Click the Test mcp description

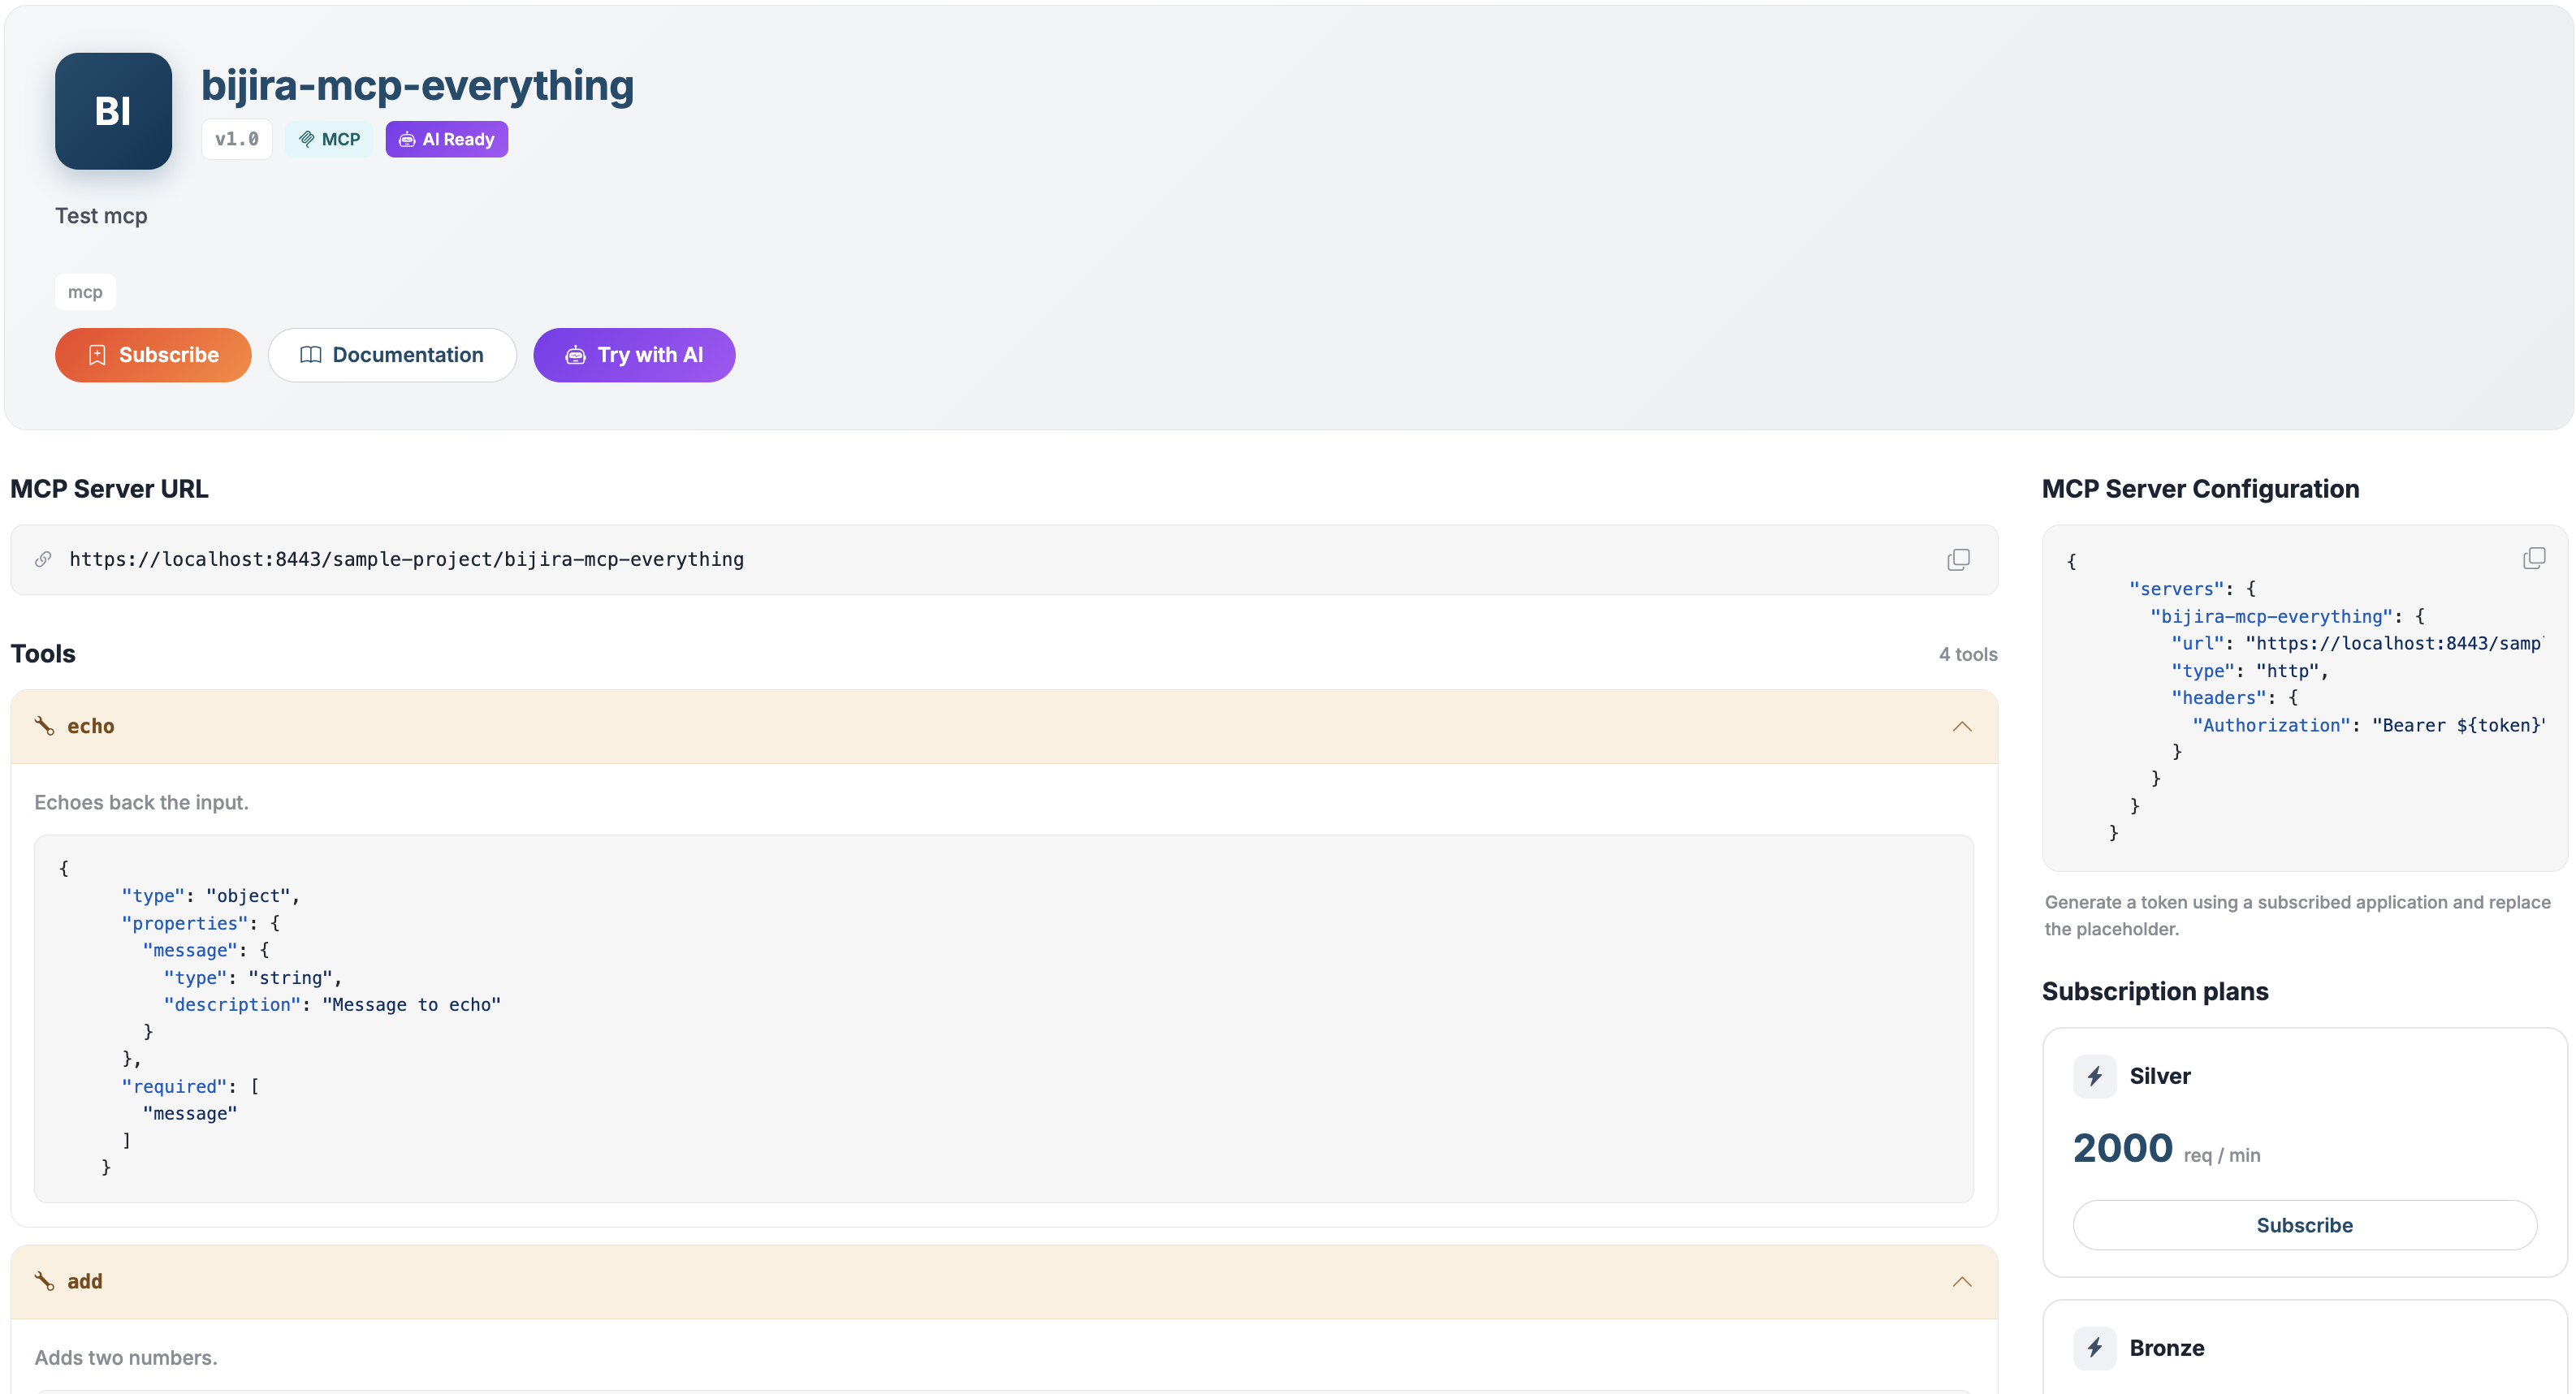[x=101, y=216]
